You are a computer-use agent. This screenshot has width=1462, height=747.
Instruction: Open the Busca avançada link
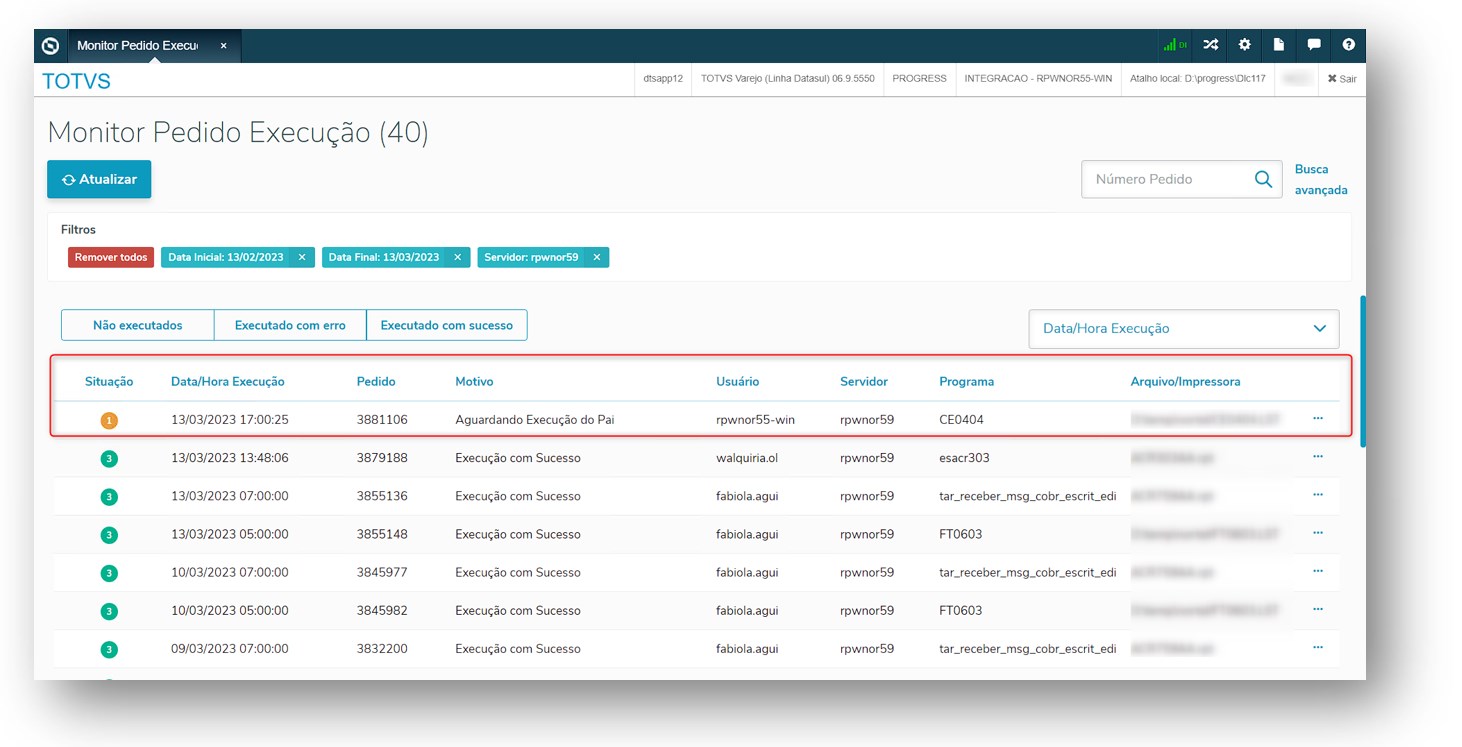coord(1320,180)
